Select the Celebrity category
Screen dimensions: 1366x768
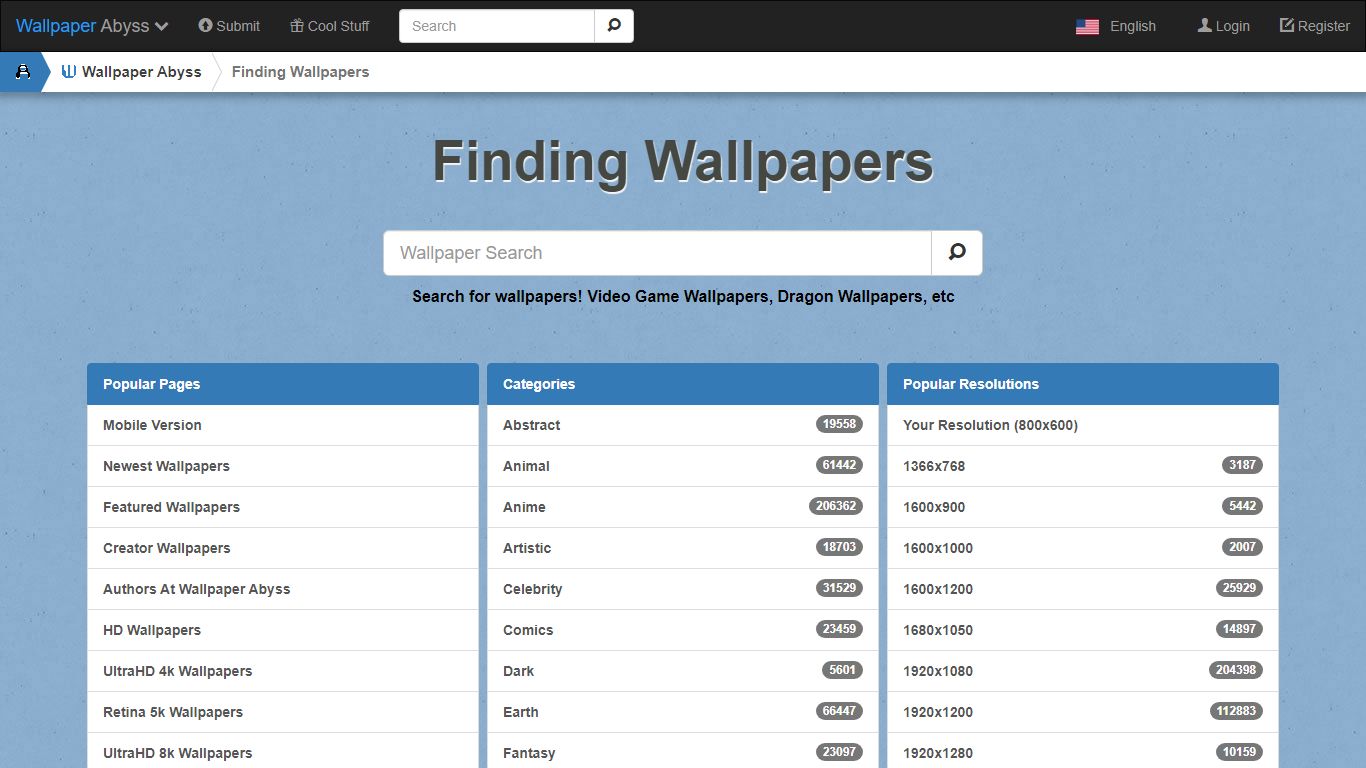click(x=683, y=589)
